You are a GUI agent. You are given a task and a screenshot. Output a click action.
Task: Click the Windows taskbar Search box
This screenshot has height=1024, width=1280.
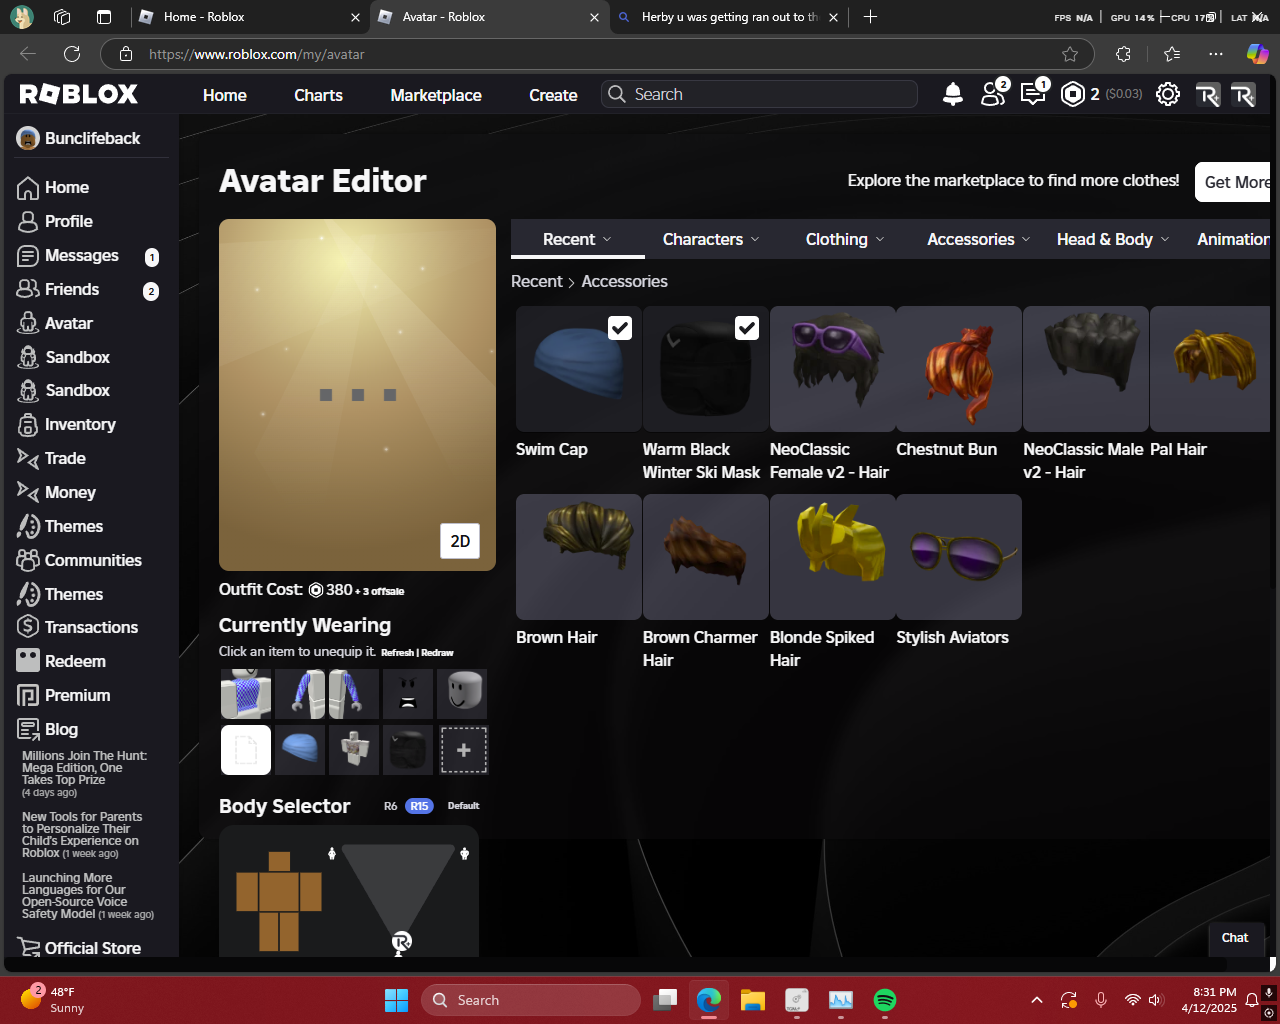coord(531,1000)
